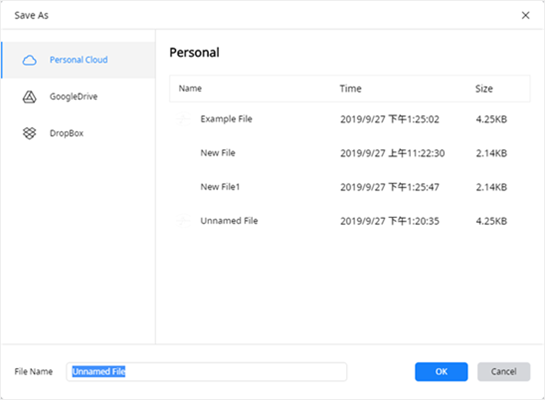Click the Unnamed File thumbnail icon
Viewport: 545px width, 400px height.
point(183,221)
